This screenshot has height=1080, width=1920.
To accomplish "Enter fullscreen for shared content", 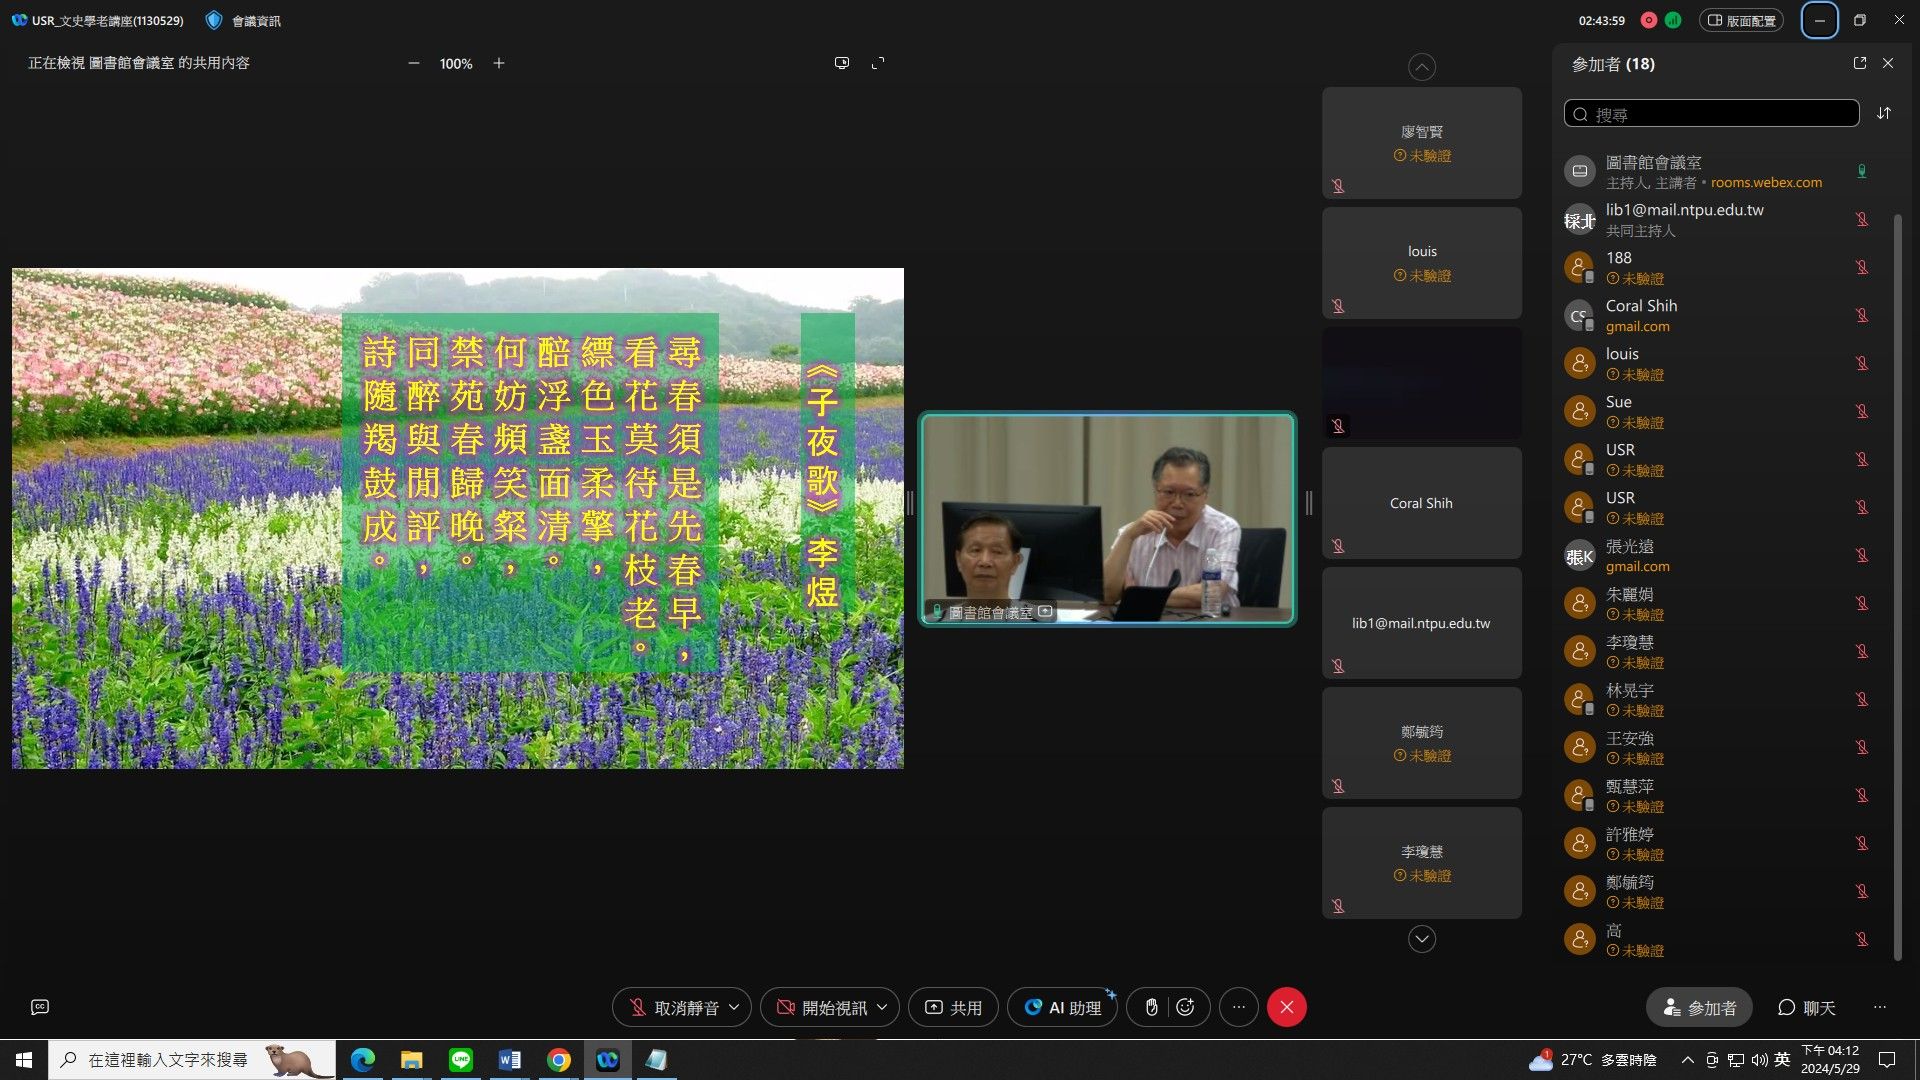I will click(878, 63).
